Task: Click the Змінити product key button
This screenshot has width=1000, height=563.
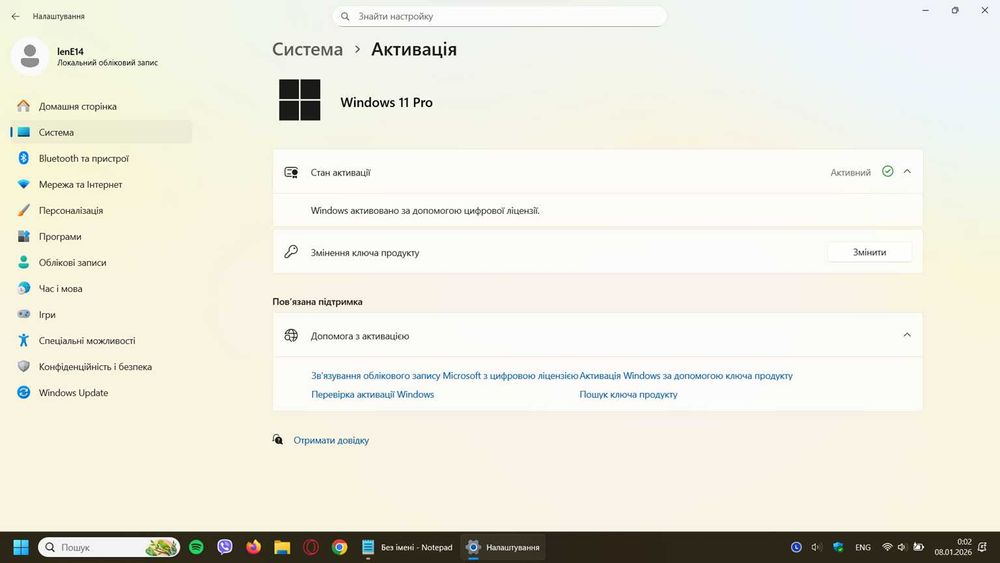Action: pos(869,252)
